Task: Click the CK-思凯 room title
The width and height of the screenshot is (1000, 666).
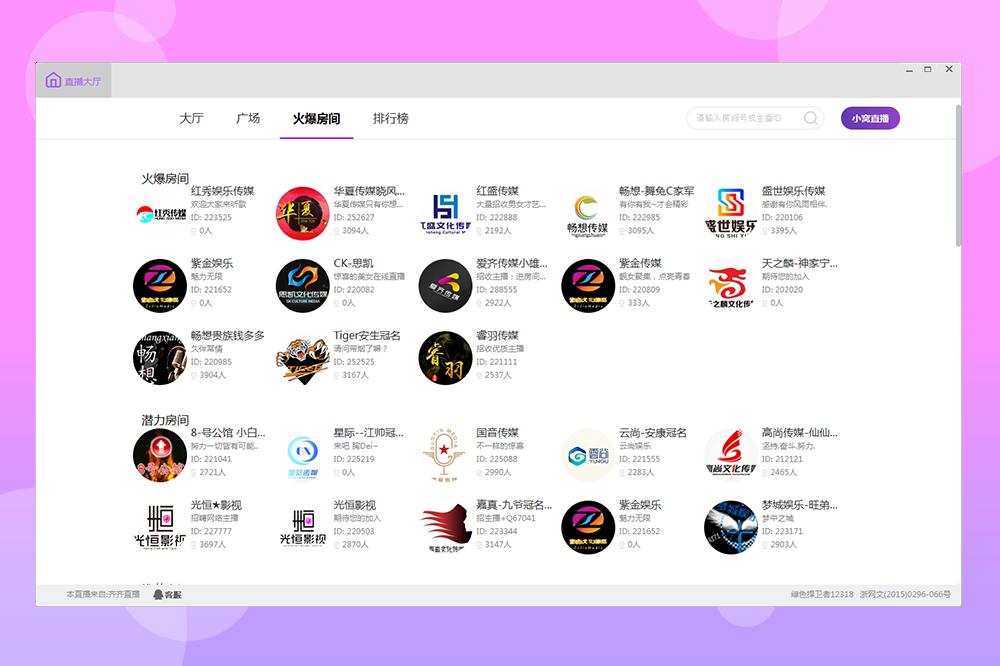Action: [x=353, y=263]
